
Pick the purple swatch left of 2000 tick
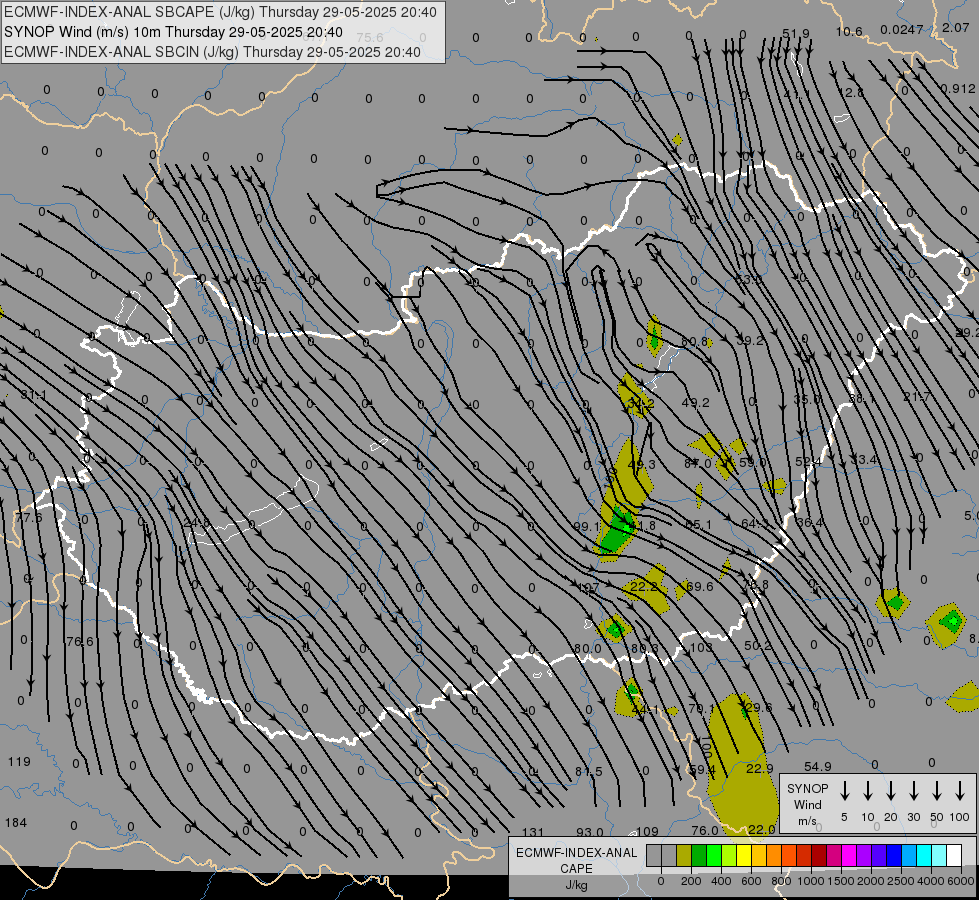tap(864, 855)
